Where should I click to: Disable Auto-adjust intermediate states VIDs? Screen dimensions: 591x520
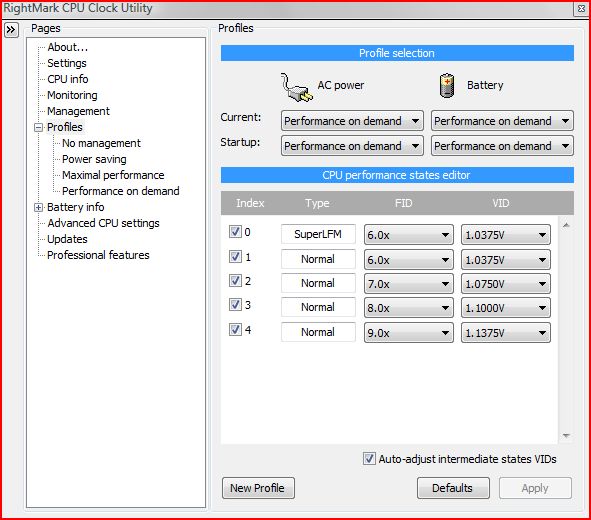tap(369, 459)
